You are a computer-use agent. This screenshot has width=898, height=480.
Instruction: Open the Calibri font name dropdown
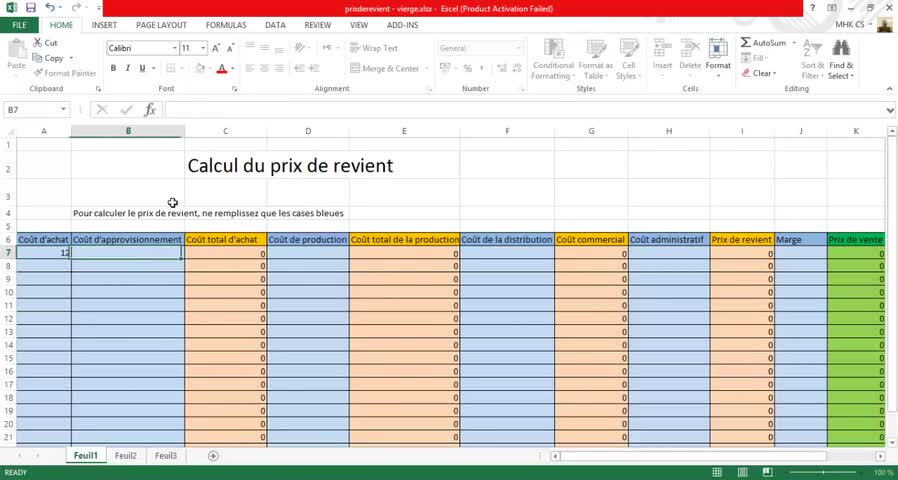click(x=175, y=48)
